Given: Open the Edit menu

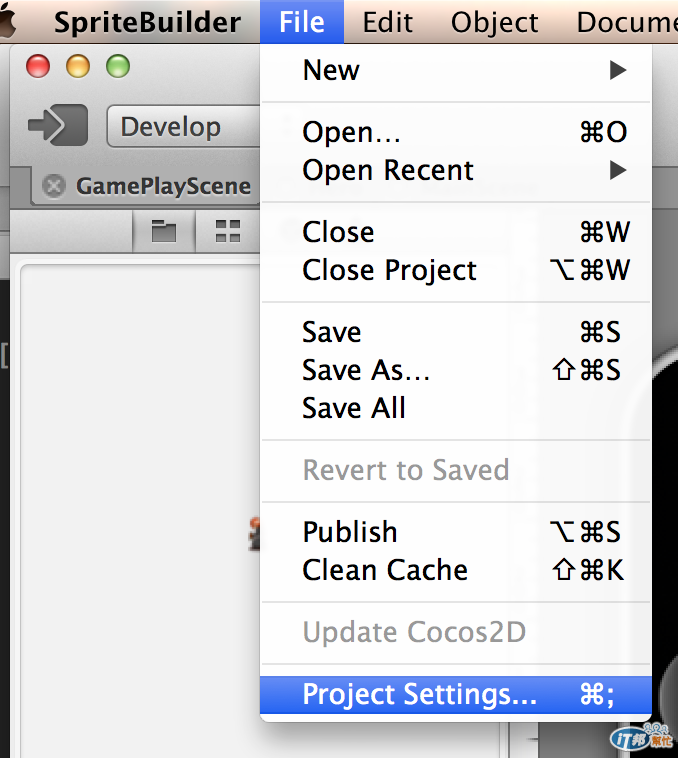Looking at the screenshot, I should point(387,22).
